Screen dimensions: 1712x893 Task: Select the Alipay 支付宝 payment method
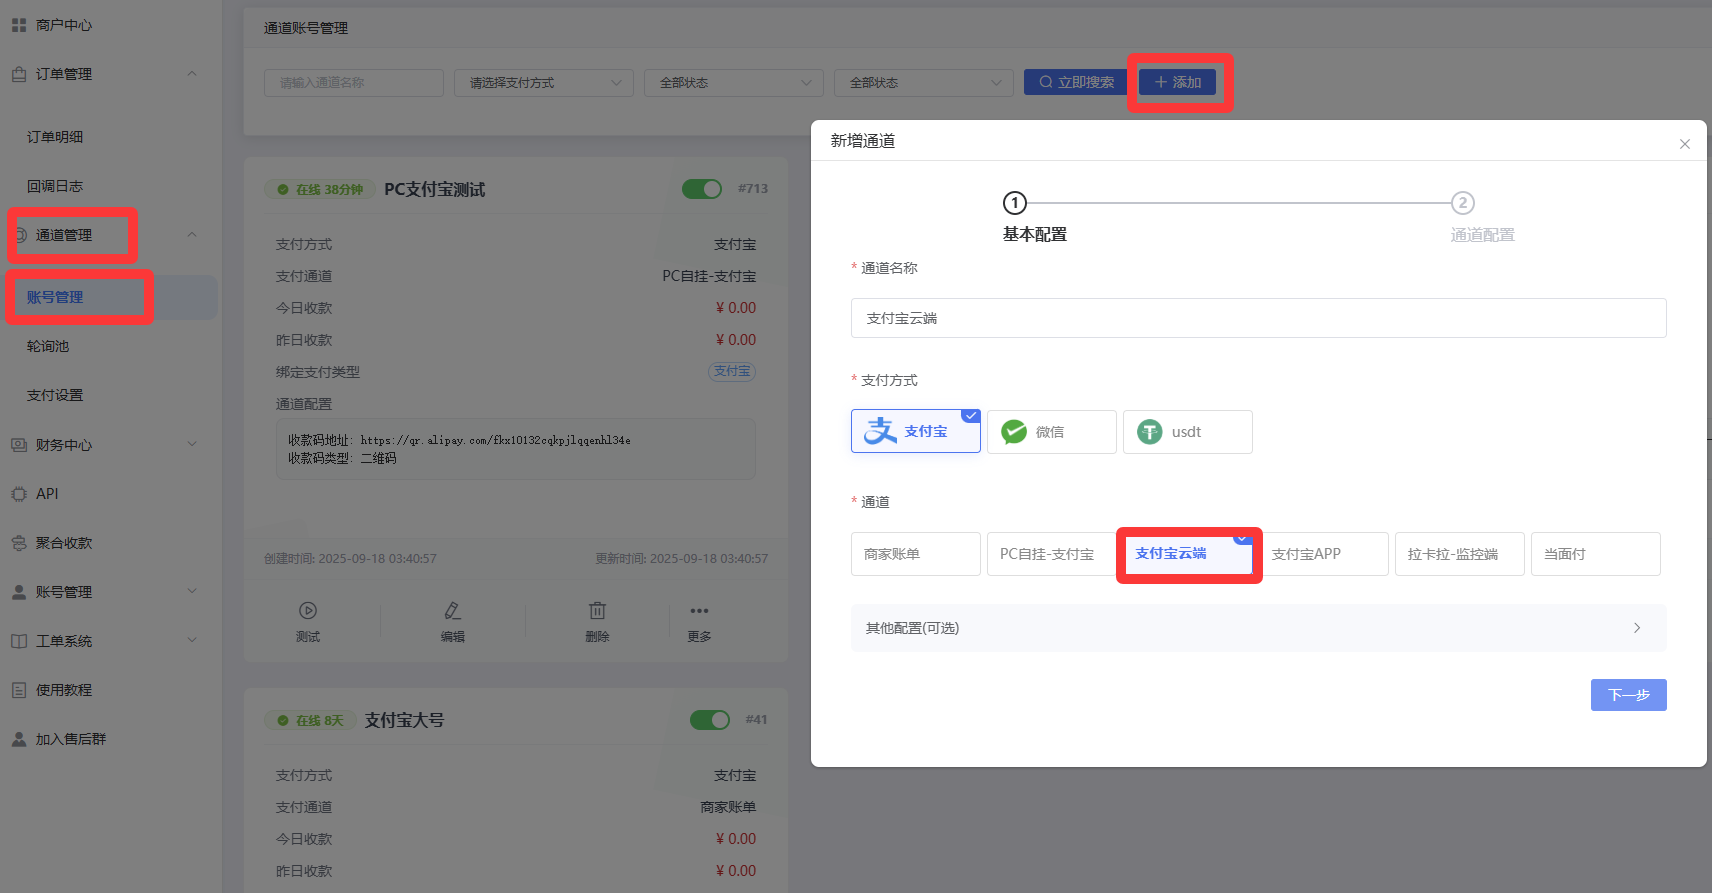tap(915, 432)
